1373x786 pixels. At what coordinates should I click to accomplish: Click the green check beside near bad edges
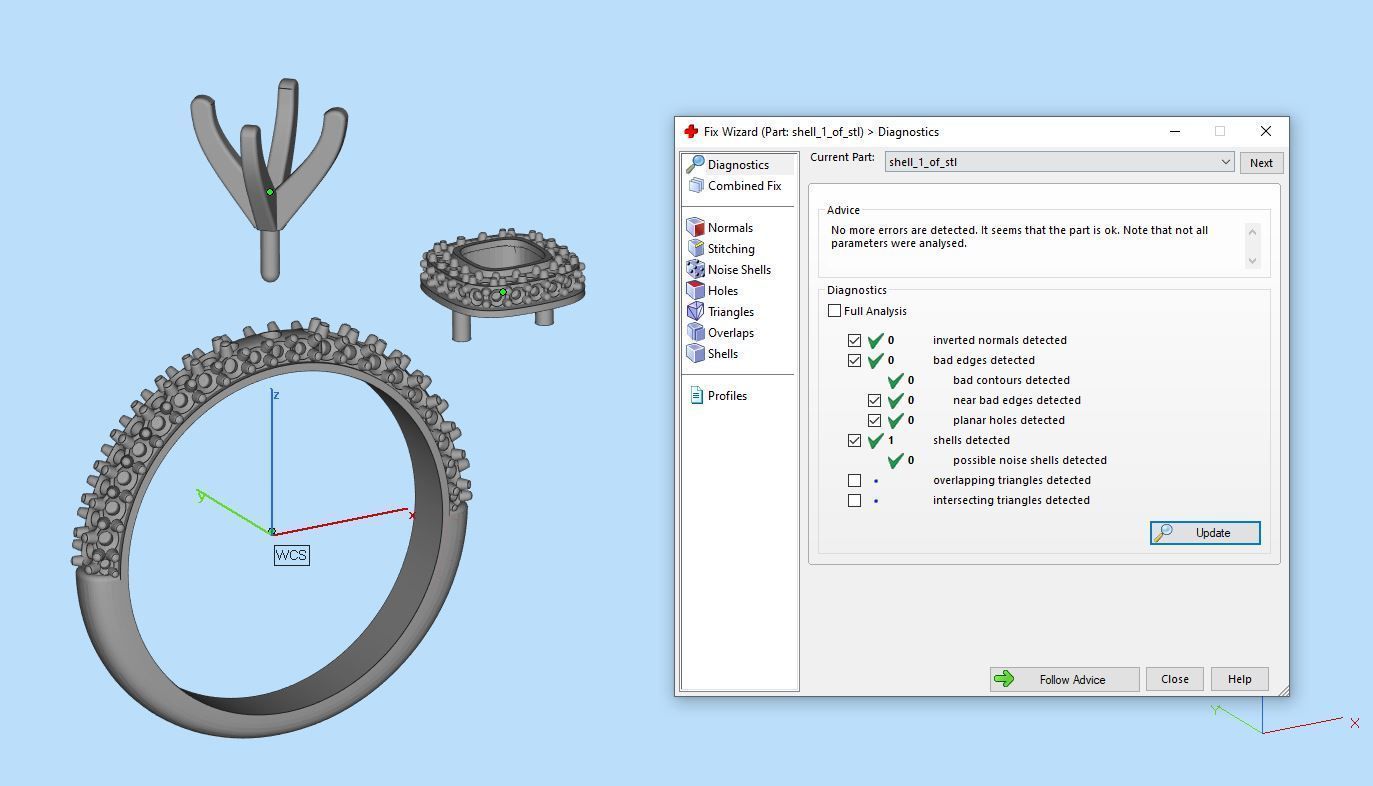[896, 400]
